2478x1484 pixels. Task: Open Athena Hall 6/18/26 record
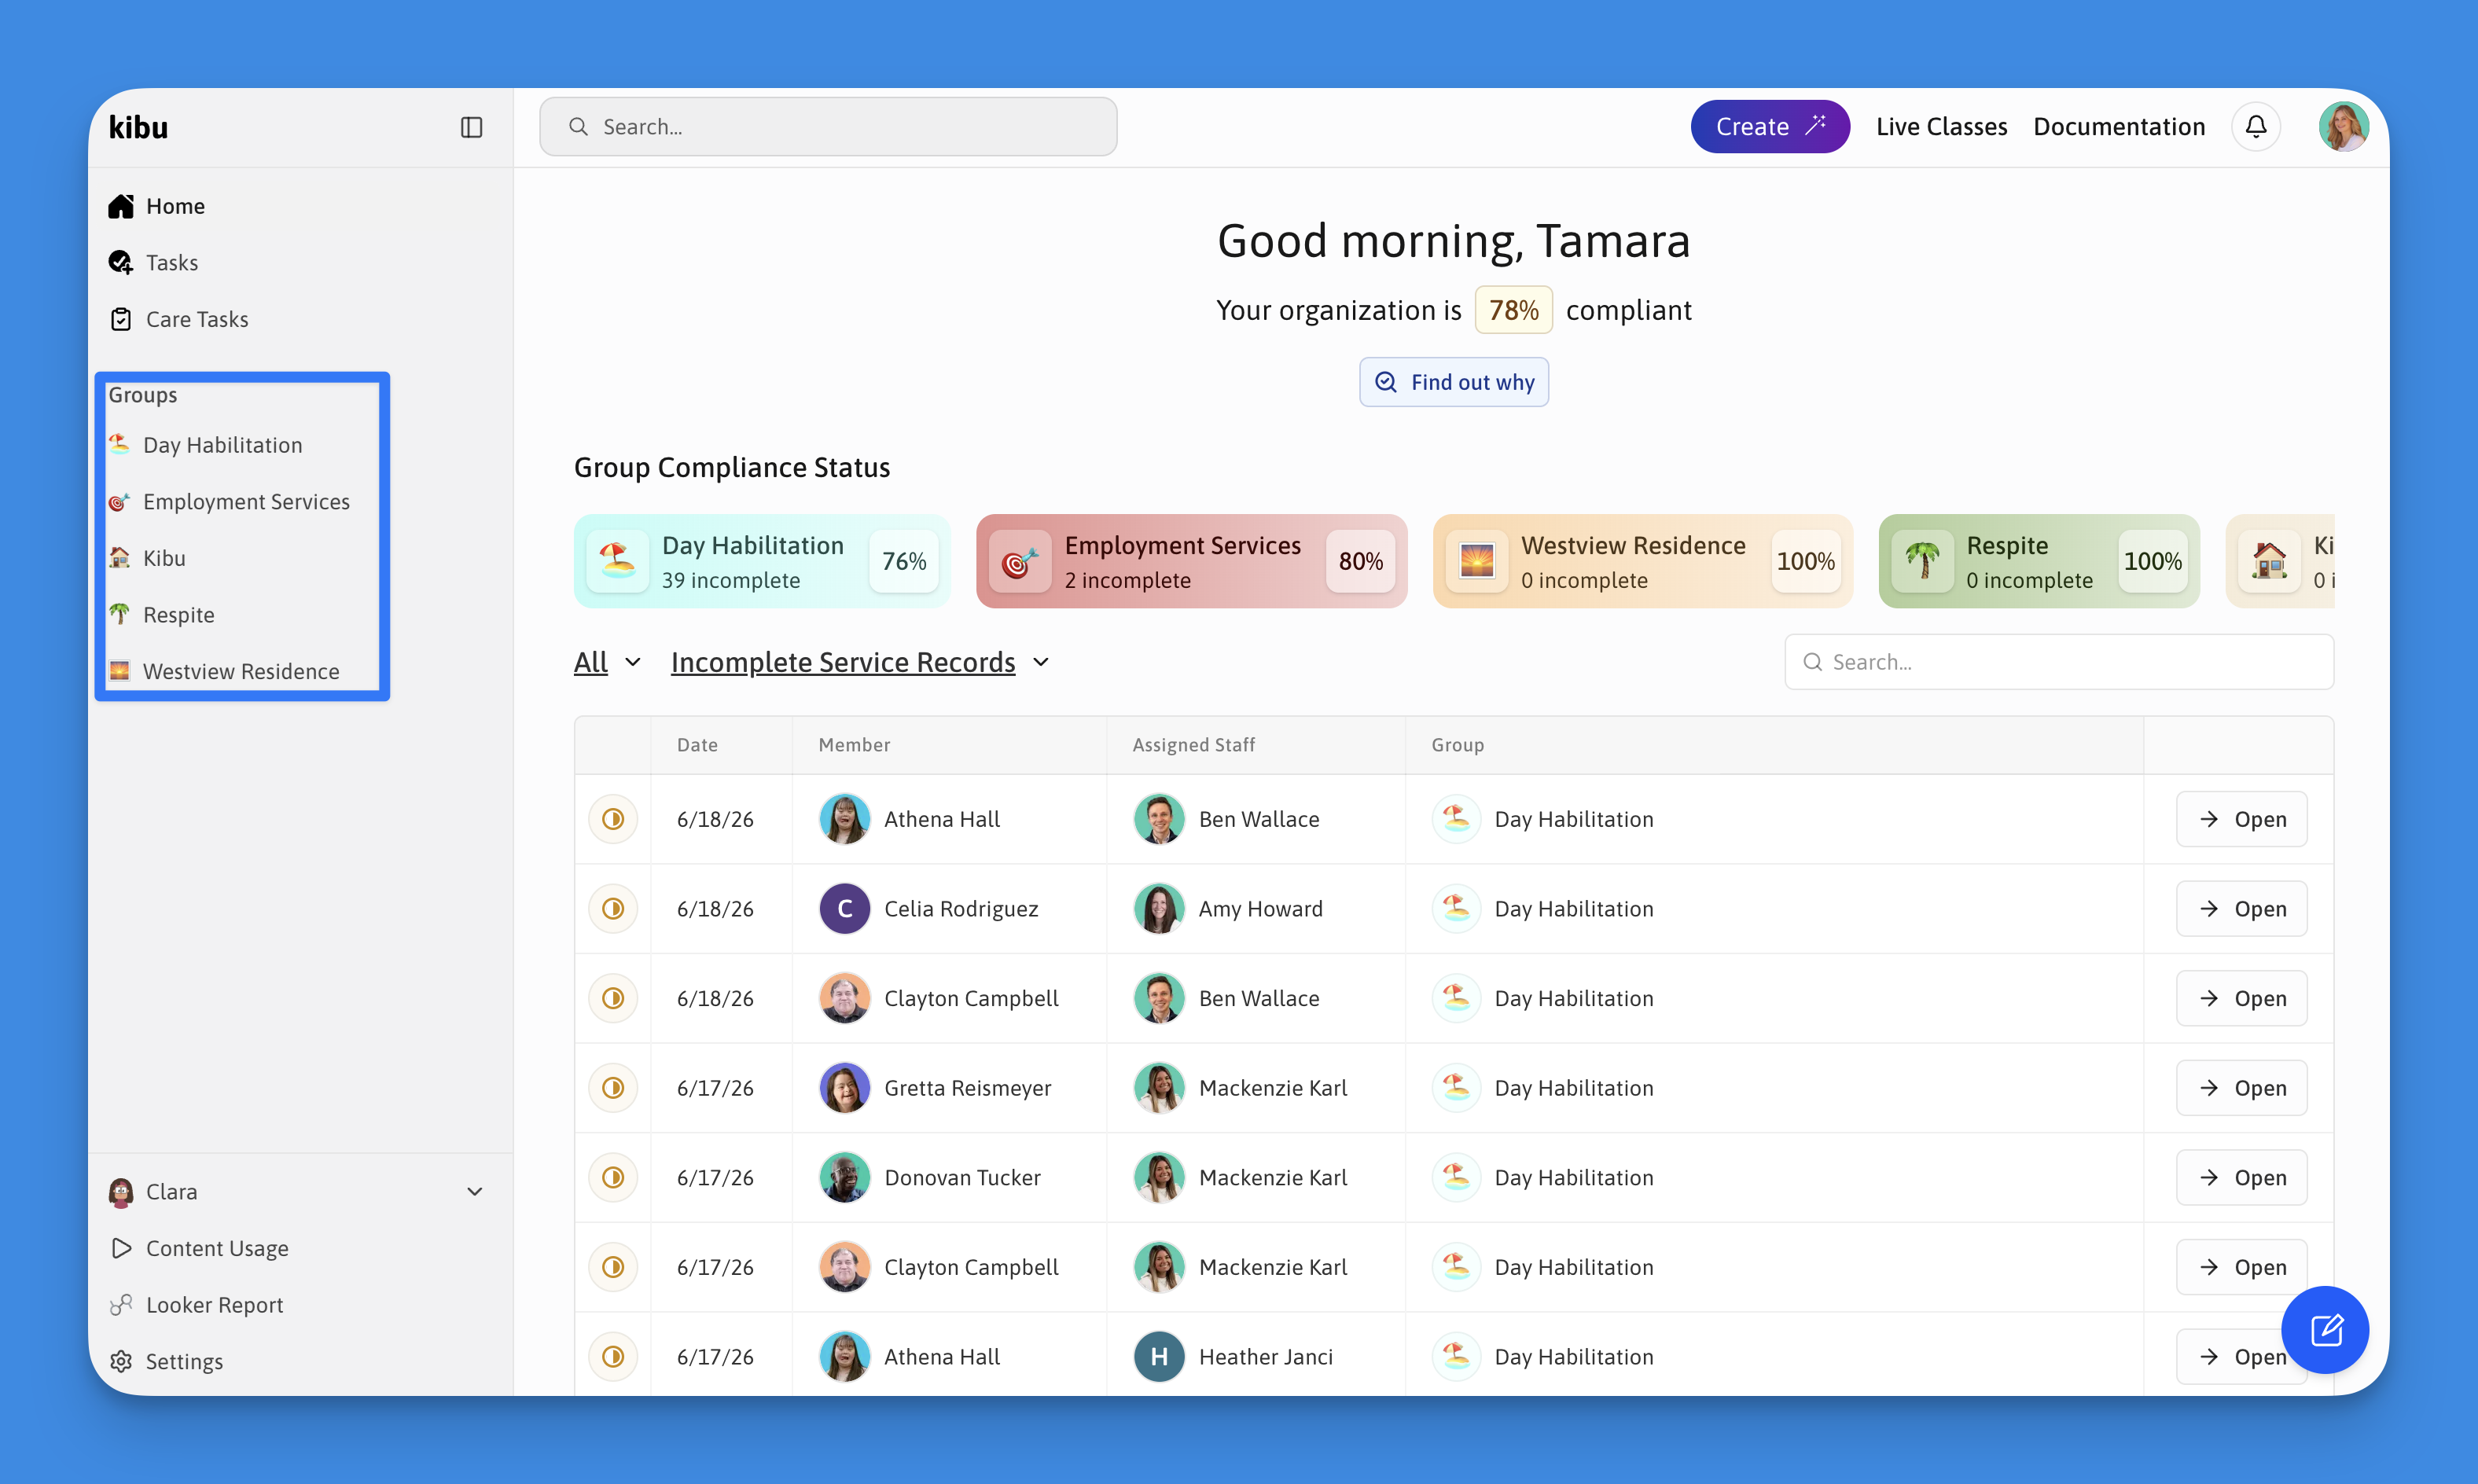click(2241, 819)
